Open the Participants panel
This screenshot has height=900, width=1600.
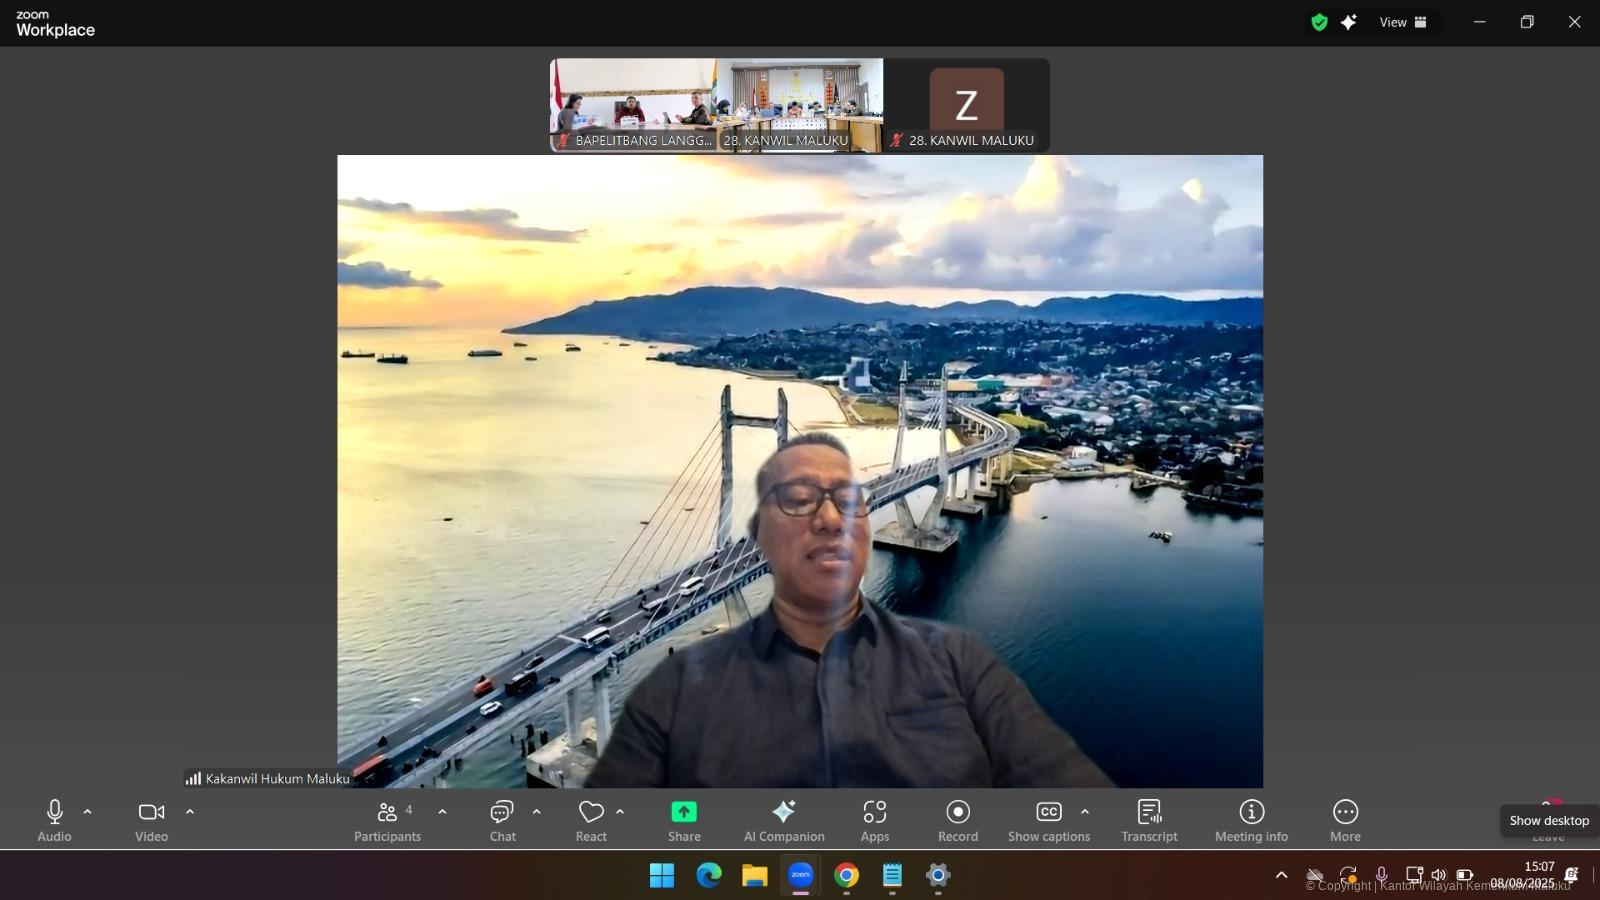click(x=388, y=821)
